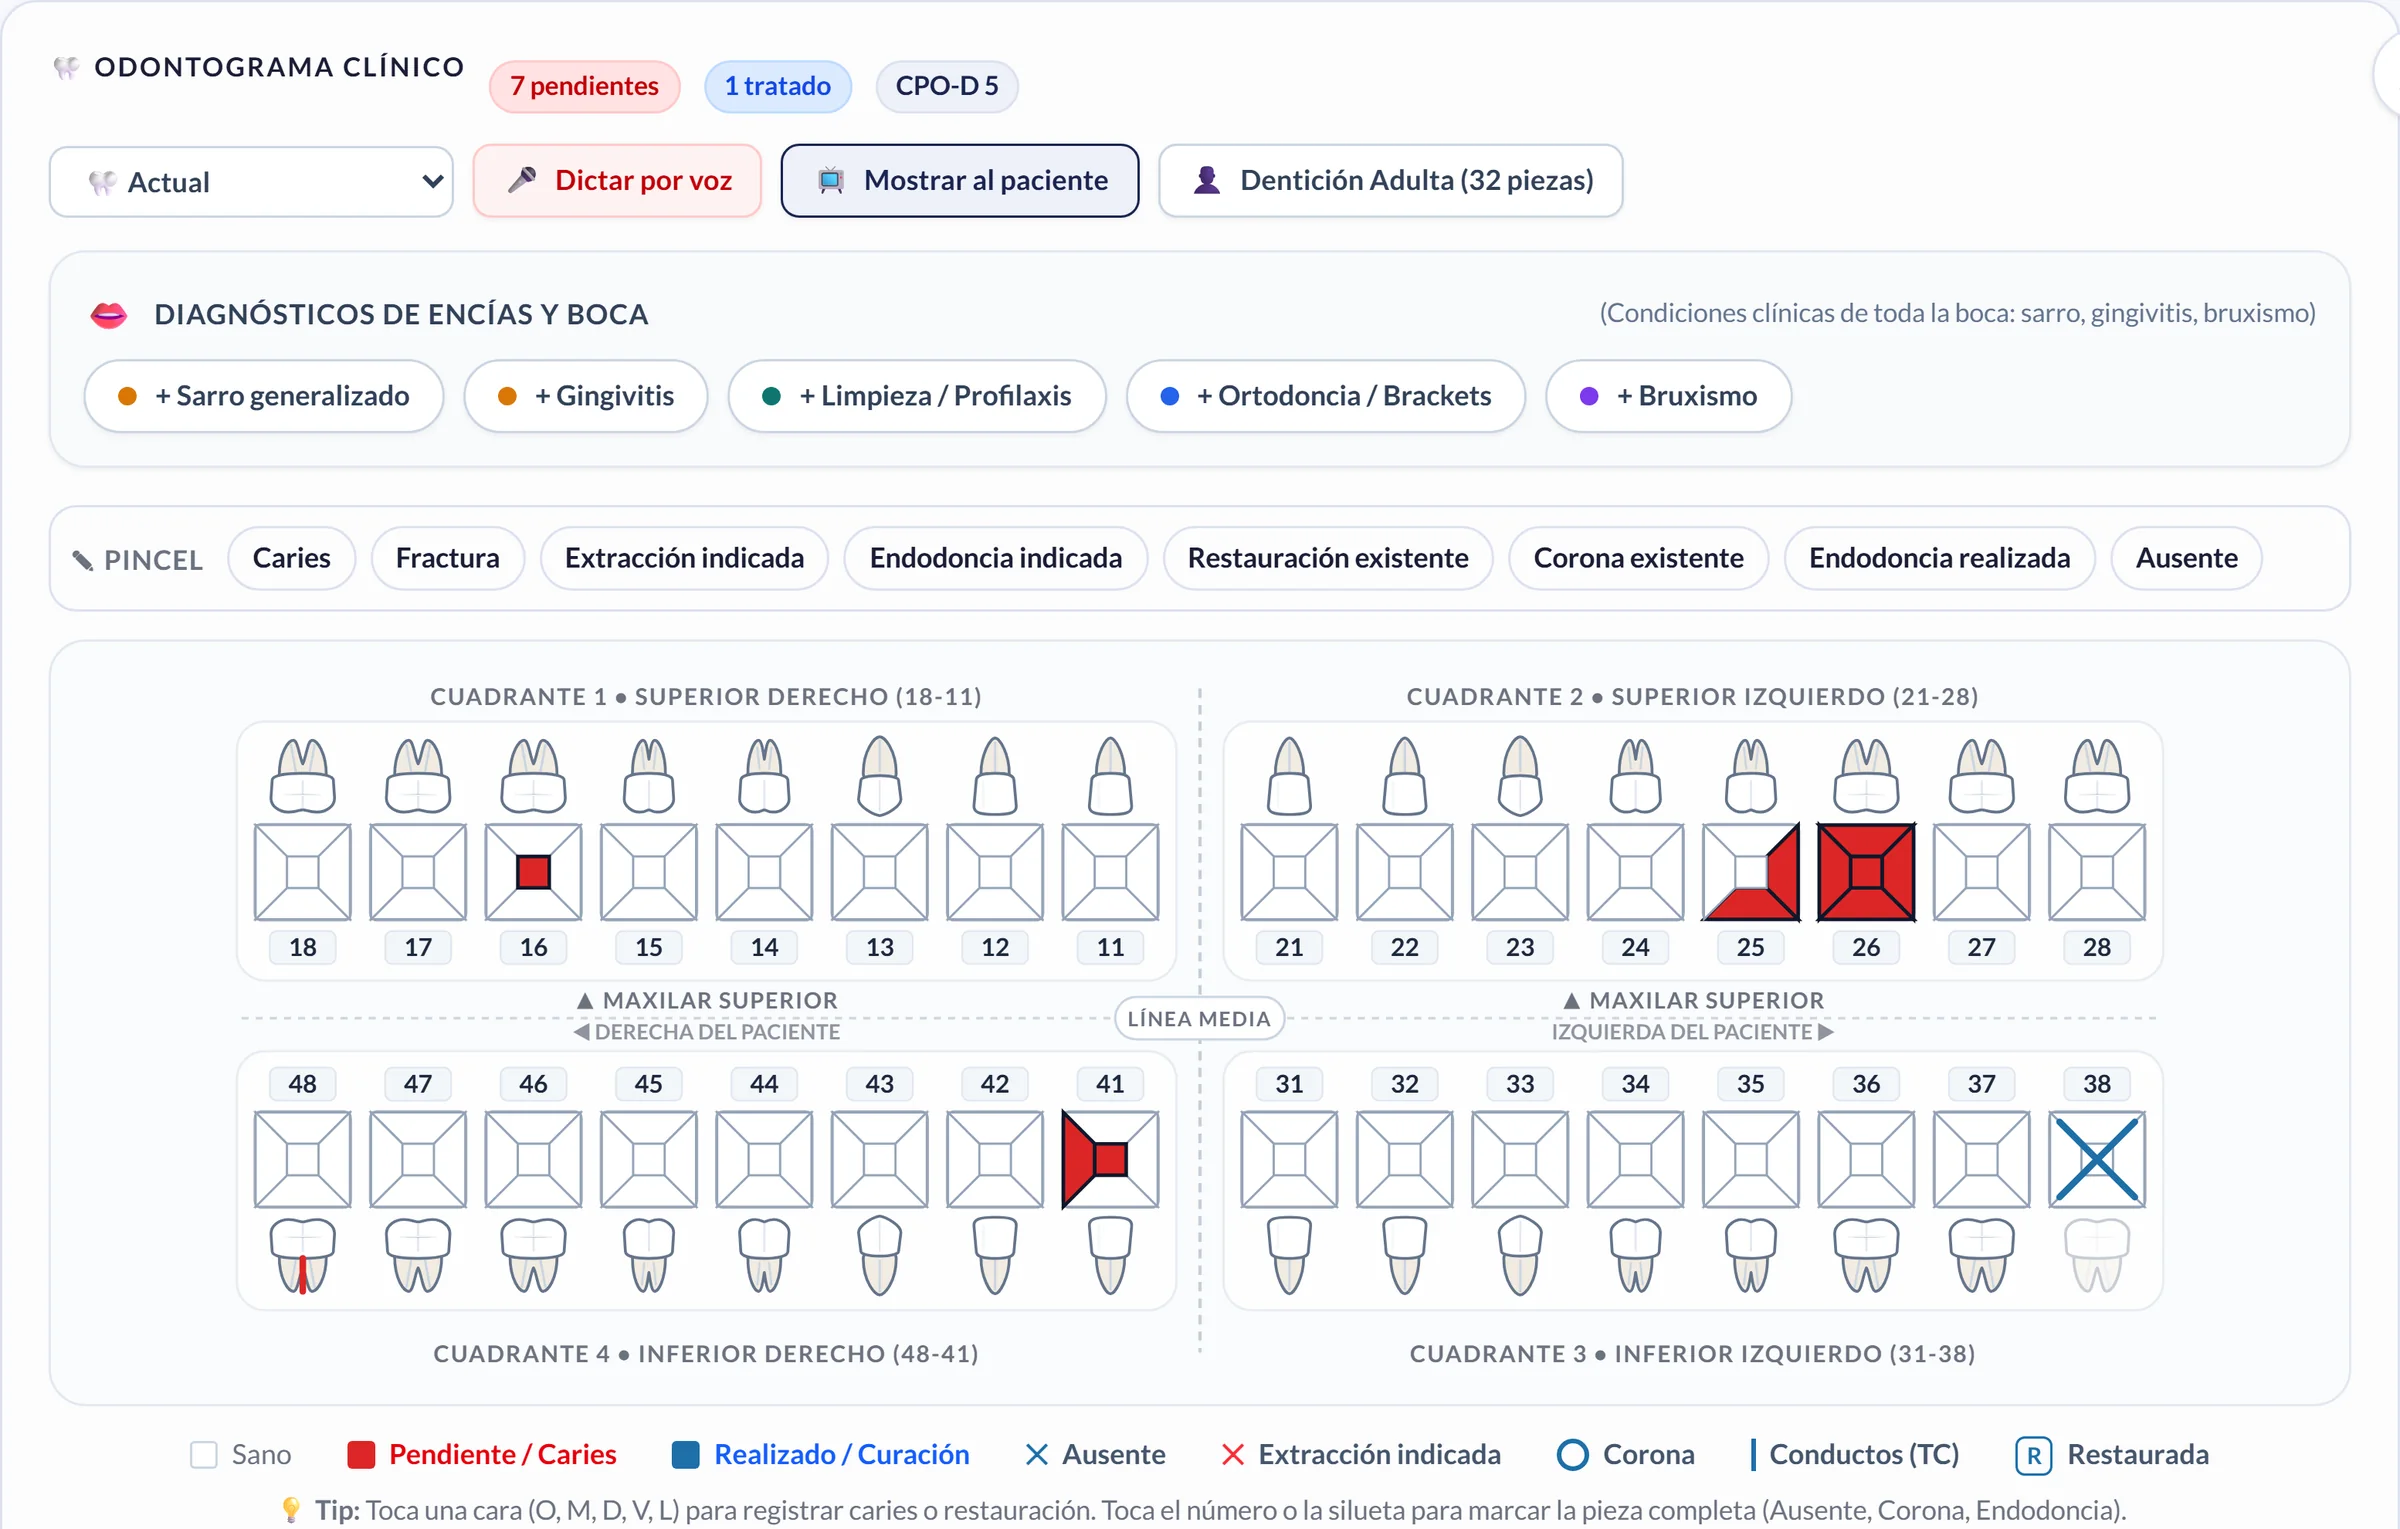Screen dimensions: 2400x1529
Task: Select the tooth 26 silhouette
Action: click(x=1866, y=776)
